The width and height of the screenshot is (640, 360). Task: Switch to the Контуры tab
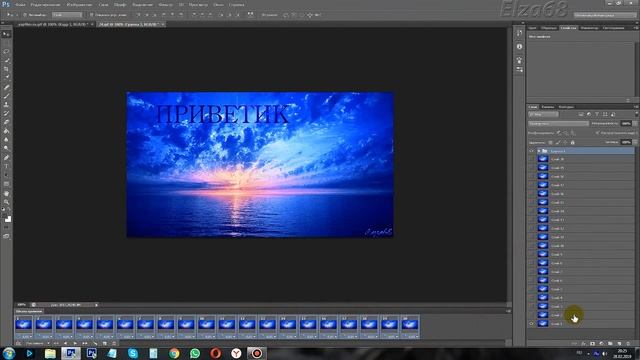566,107
